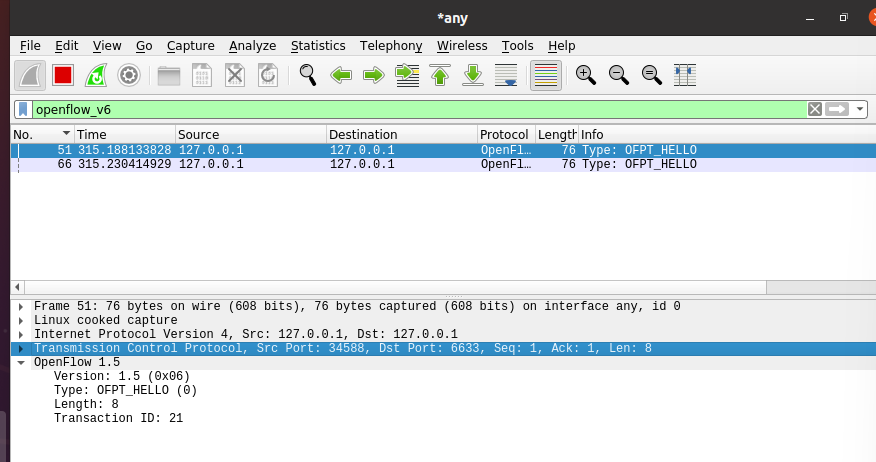Image resolution: width=876 pixels, height=462 pixels.
Task: Open the File menu
Action: pos(30,46)
